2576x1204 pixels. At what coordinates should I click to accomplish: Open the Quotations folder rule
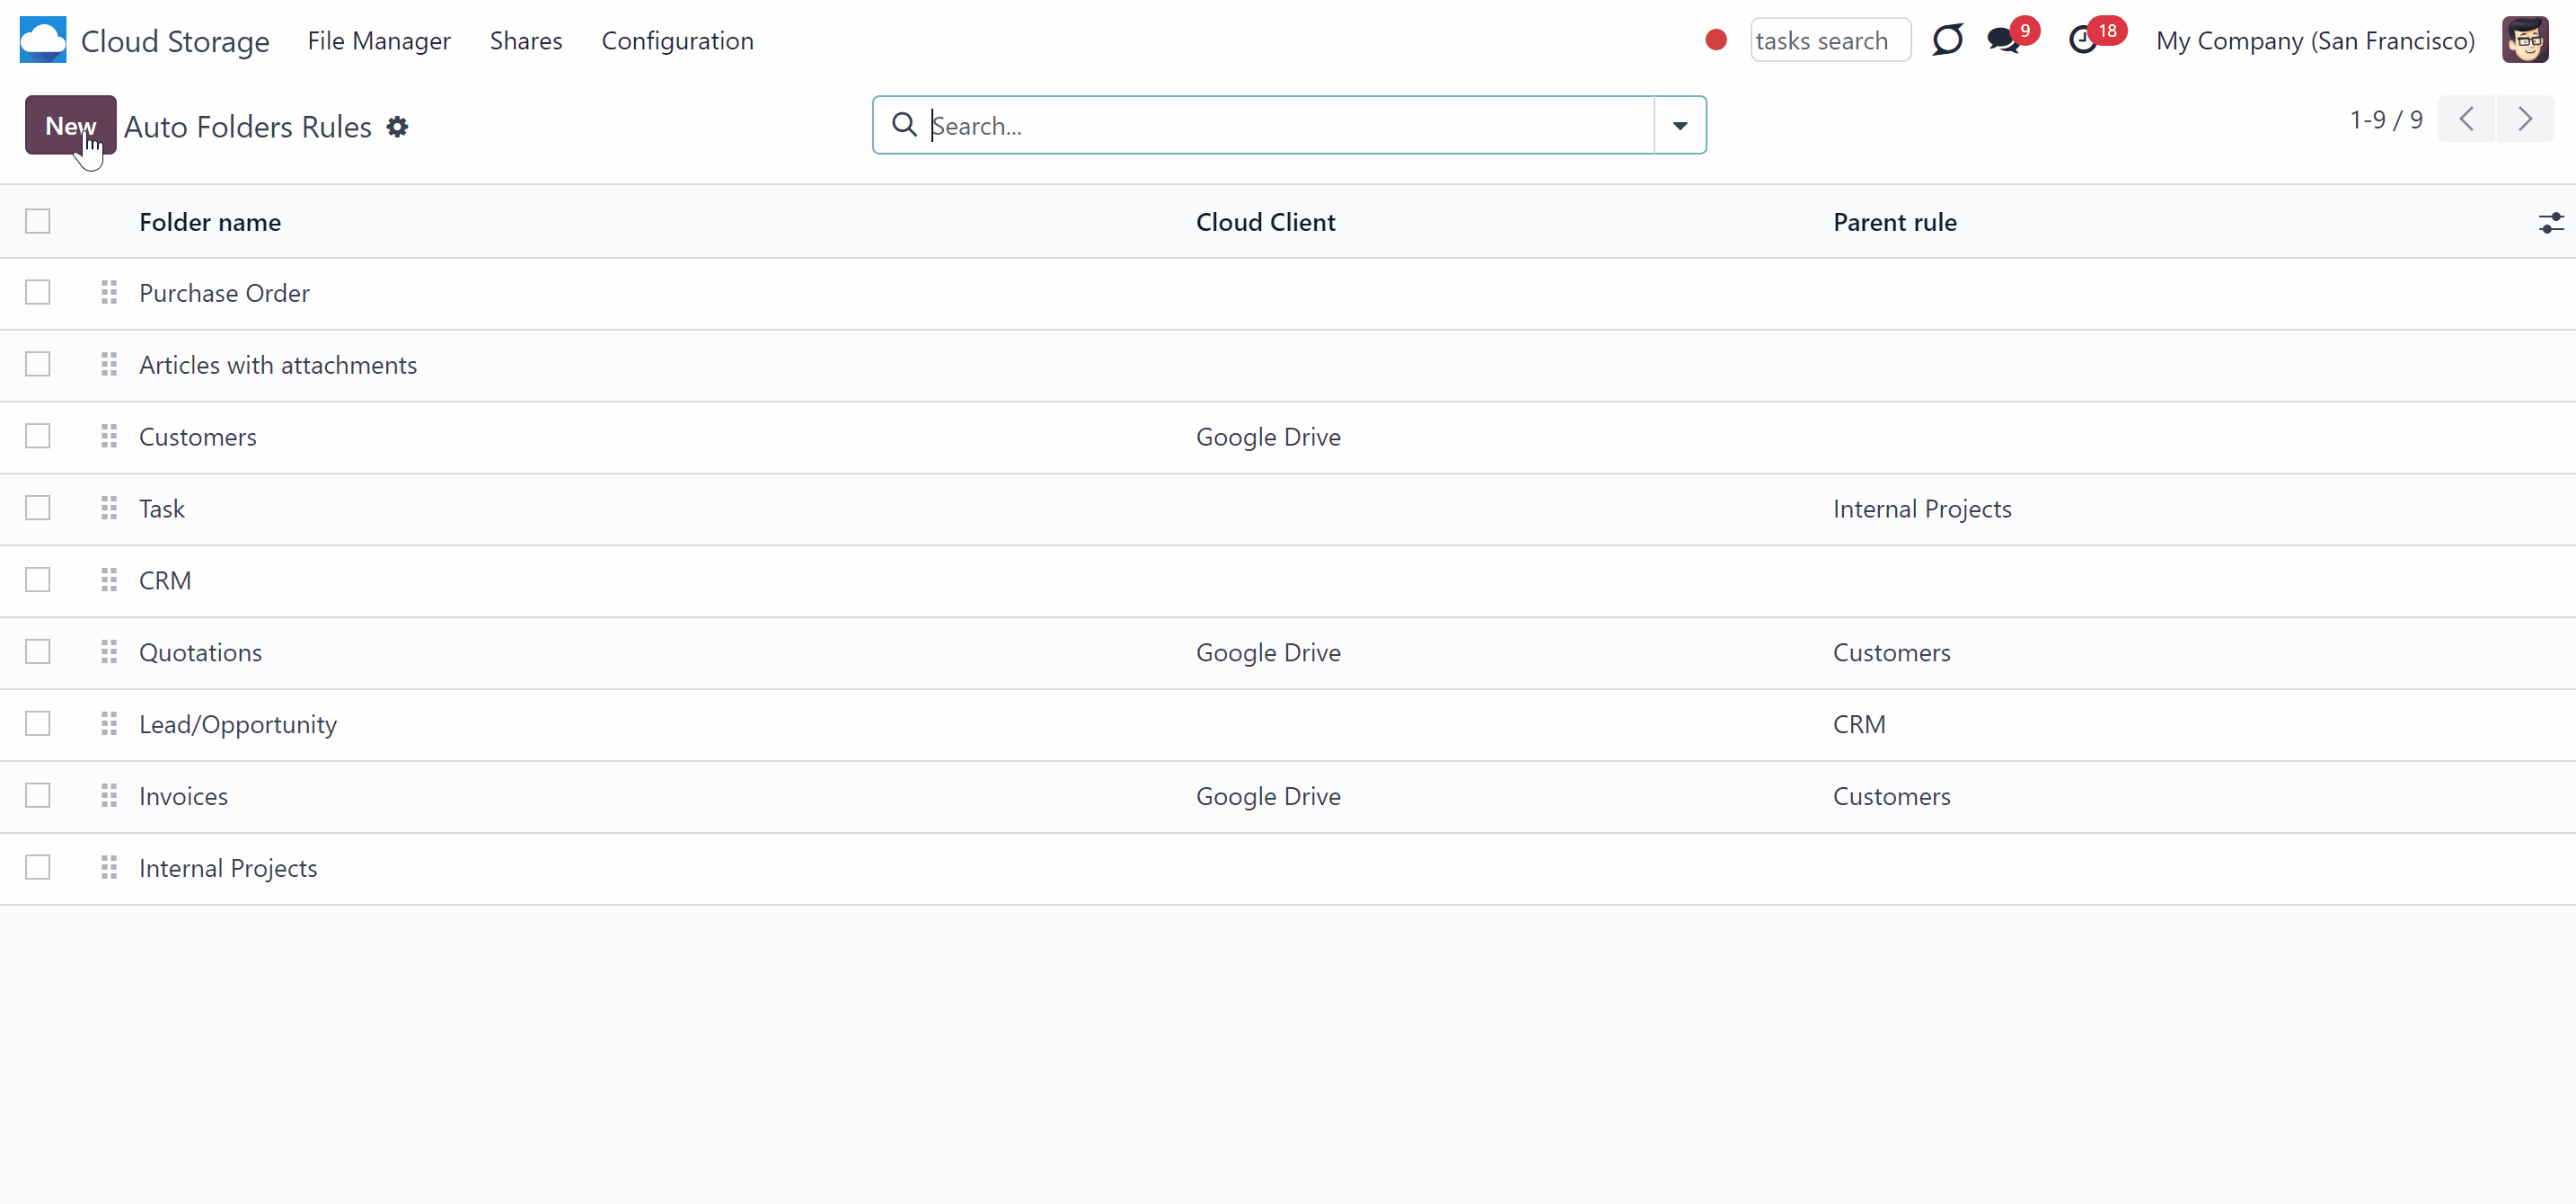coord(200,653)
